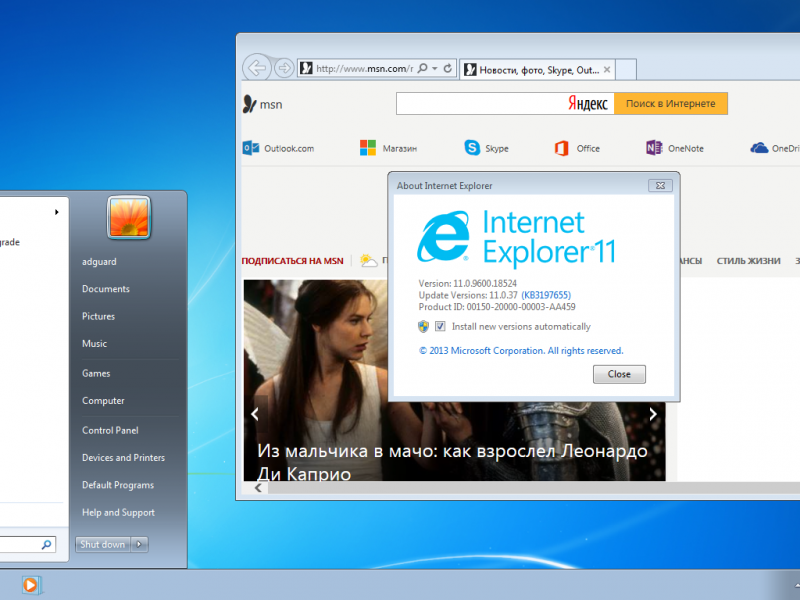
Task: Switch to the Новости, фото, Skype tab
Action: [537, 70]
